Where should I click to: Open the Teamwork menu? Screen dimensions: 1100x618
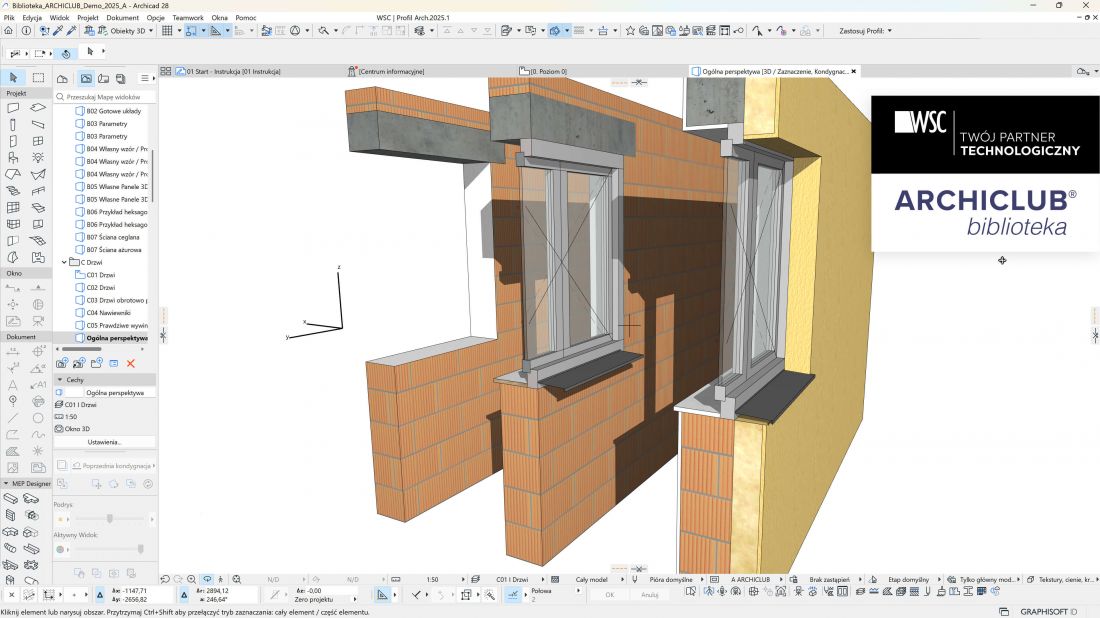pos(188,18)
